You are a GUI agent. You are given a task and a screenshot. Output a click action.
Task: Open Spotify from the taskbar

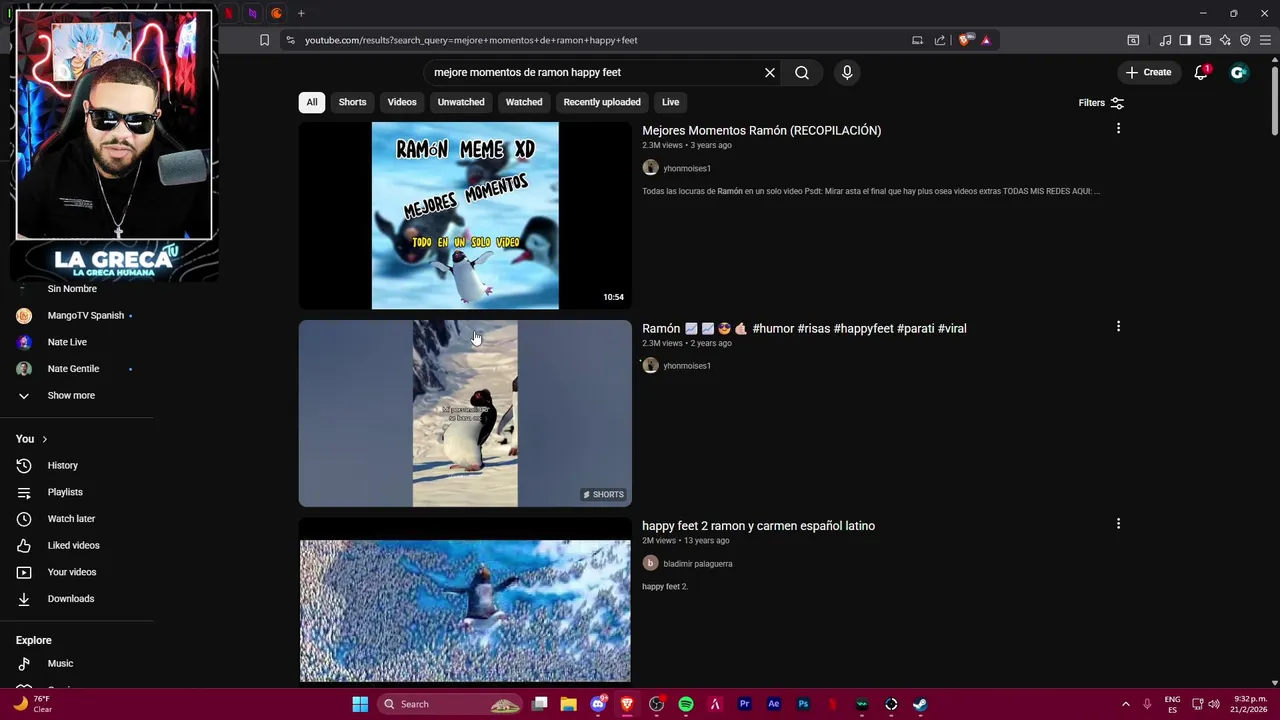[686, 704]
